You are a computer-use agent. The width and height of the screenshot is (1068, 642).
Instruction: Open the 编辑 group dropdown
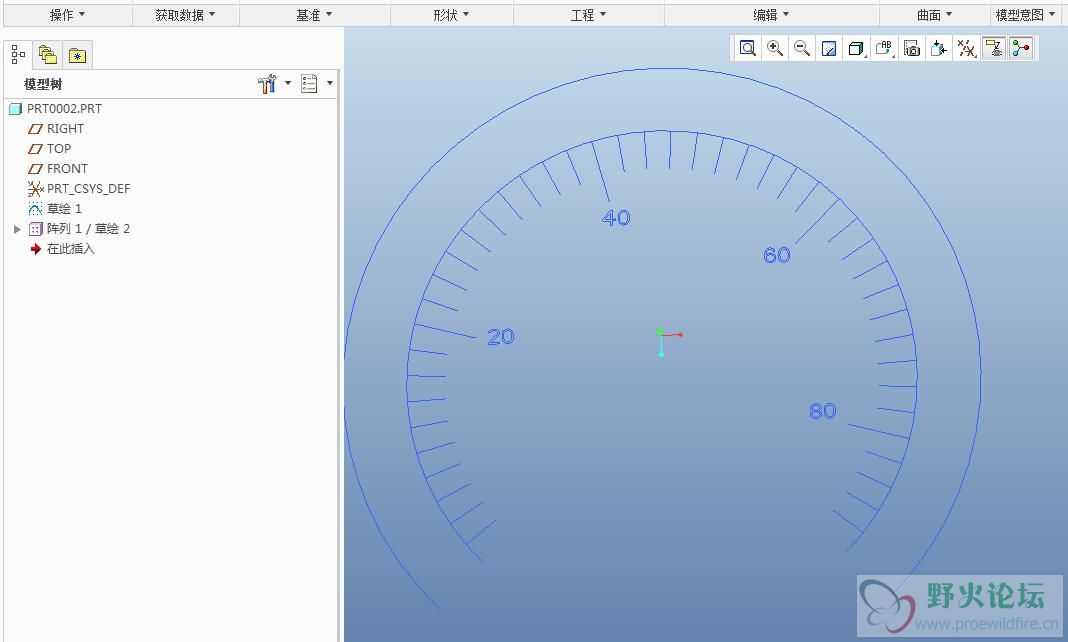point(771,15)
